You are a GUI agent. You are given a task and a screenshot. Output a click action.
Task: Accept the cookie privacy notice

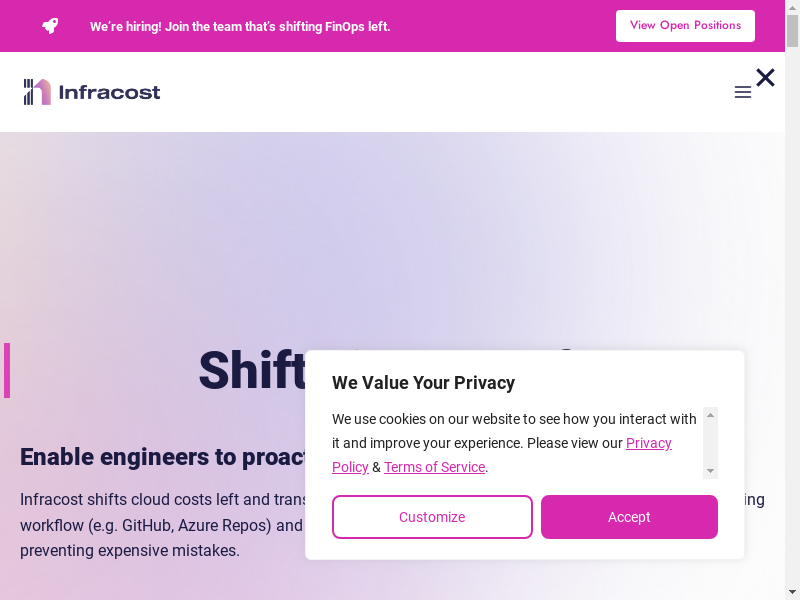(x=629, y=517)
